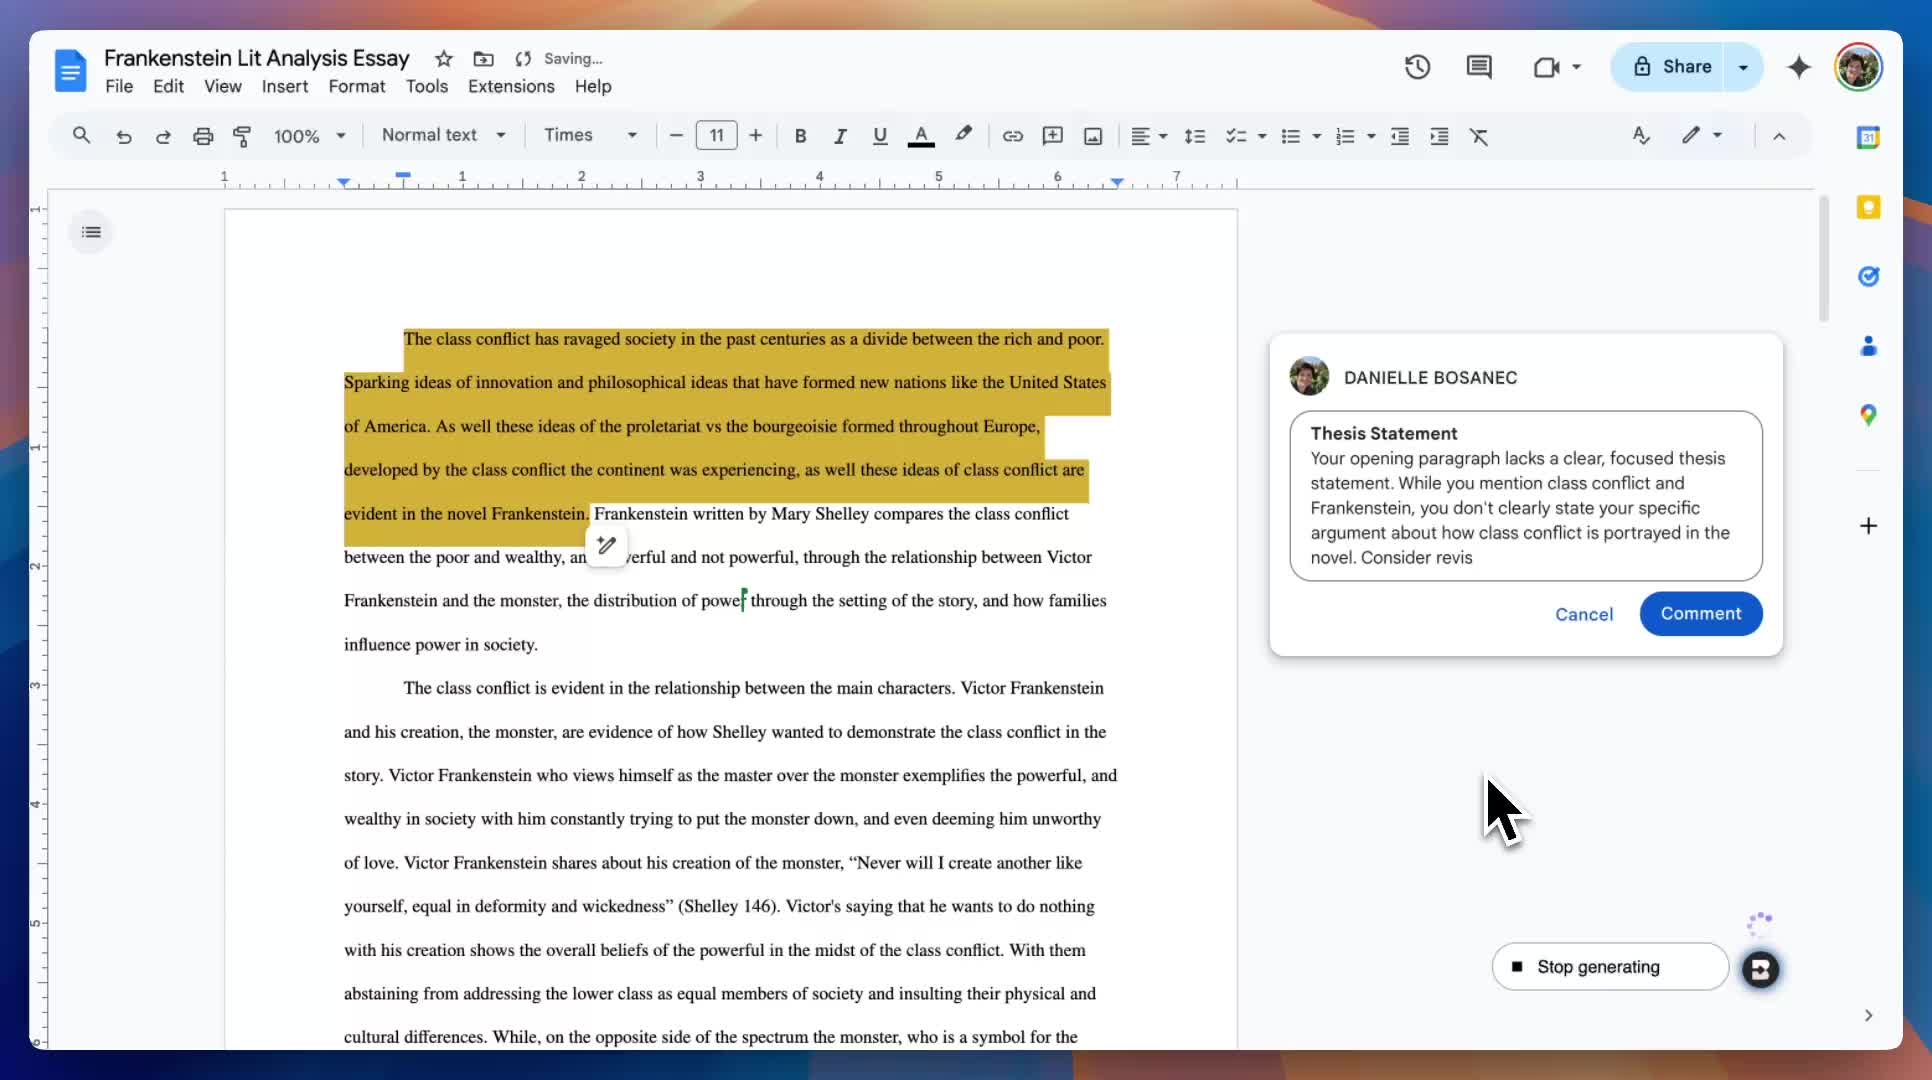Open Google Calendar side panel
The image size is (1932, 1080).
(1868, 137)
